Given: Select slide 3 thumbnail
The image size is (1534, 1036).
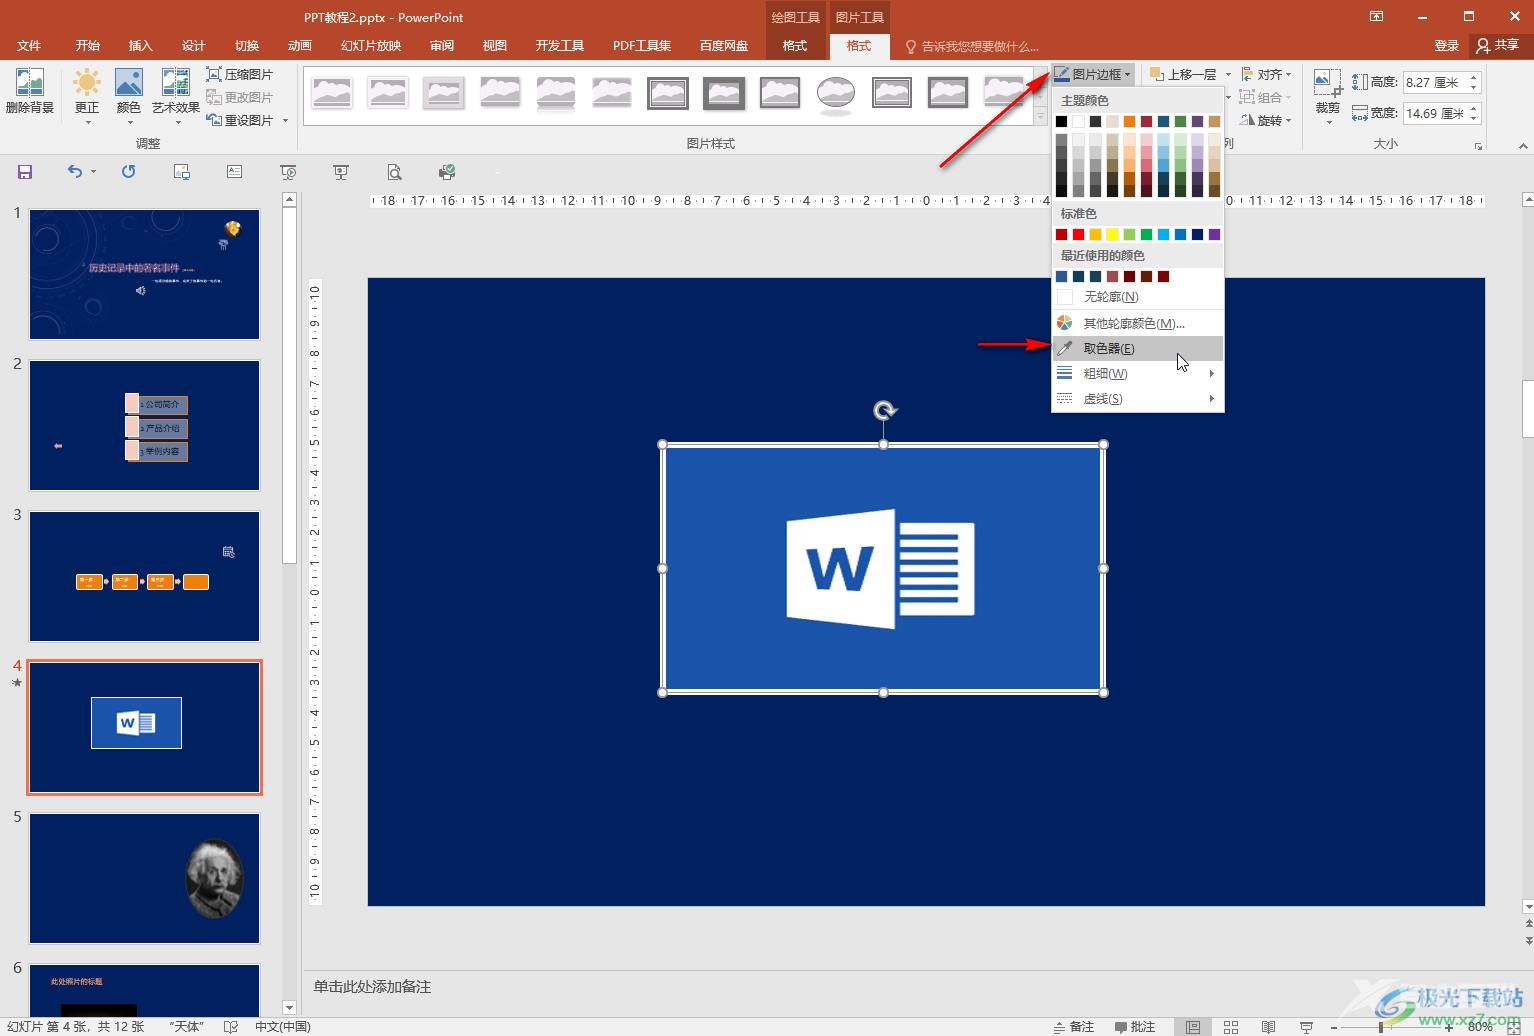Looking at the screenshot, I should click(x=145, y=576).
